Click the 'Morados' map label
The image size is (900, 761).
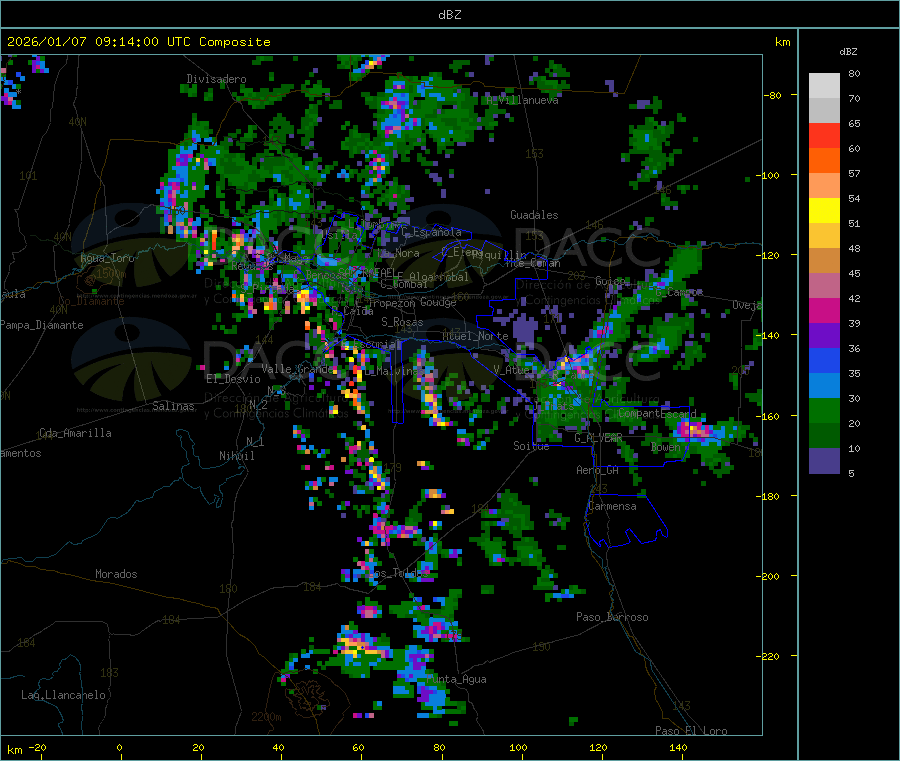(116, 574)
